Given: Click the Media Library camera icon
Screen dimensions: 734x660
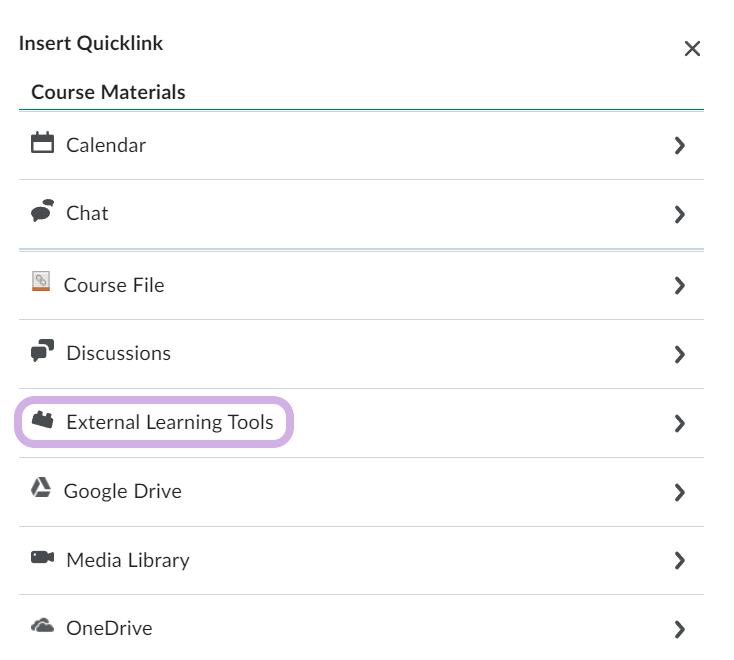Looking at the screenshot, I should [x=42, y=558].
